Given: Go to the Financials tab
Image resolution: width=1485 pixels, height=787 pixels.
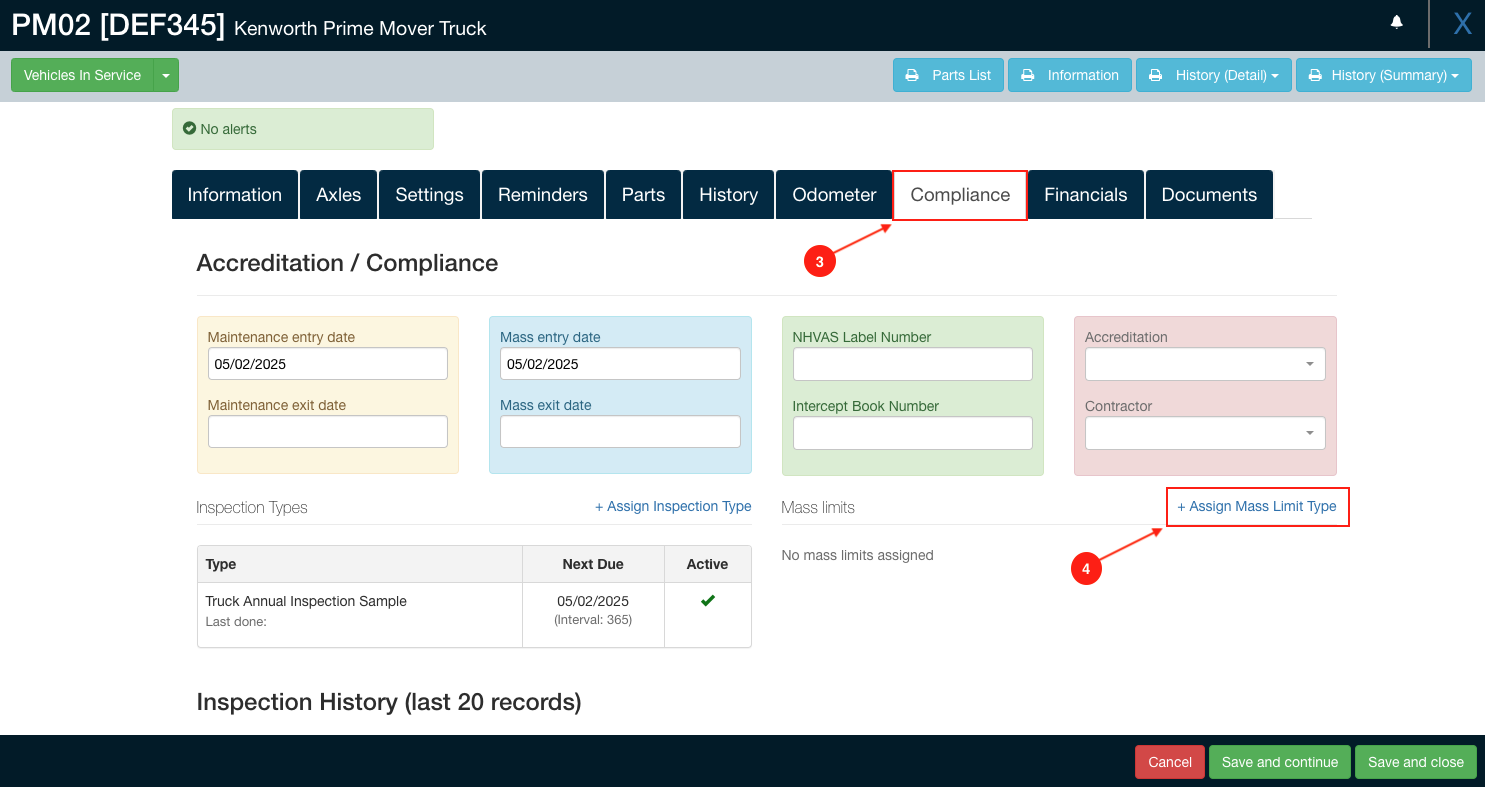Looking at the screenshot, I should tap(1085, 195).
